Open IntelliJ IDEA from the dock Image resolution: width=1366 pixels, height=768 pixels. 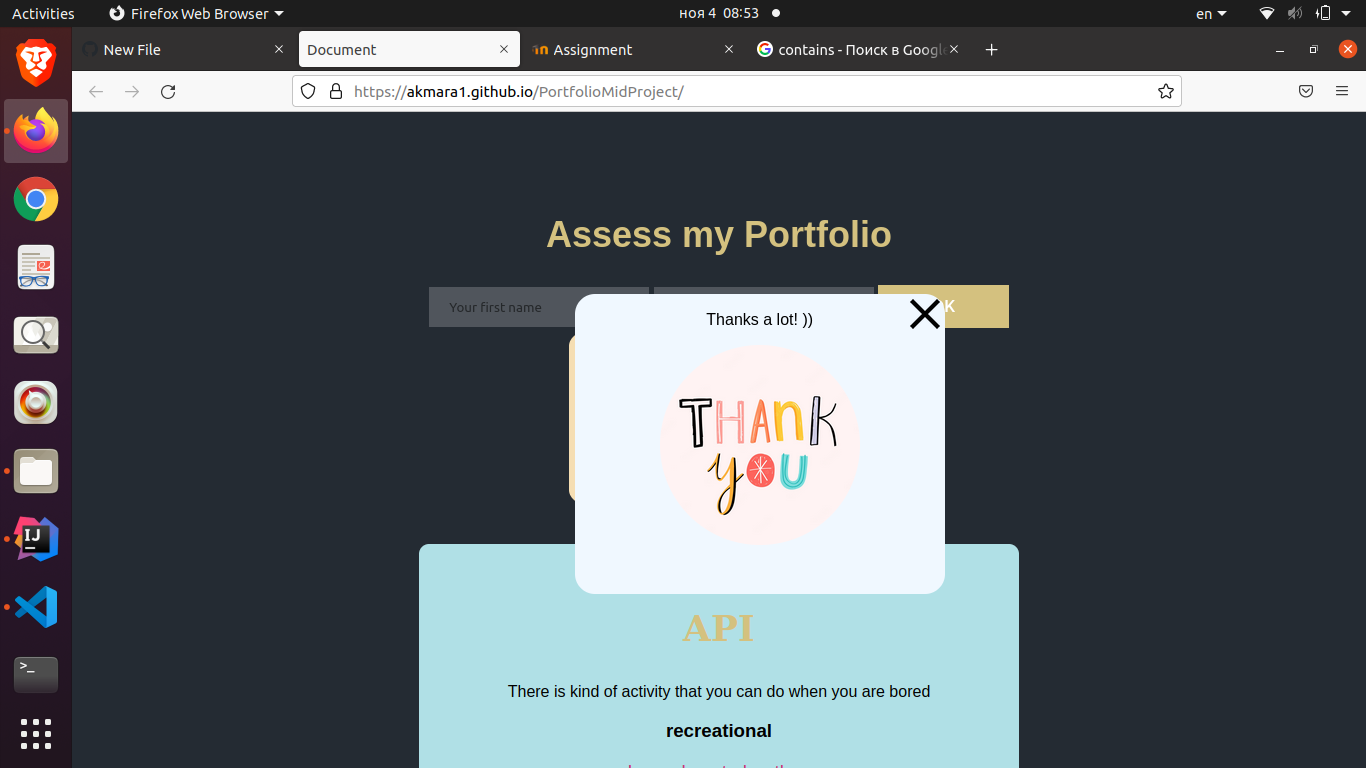(35, 539)
